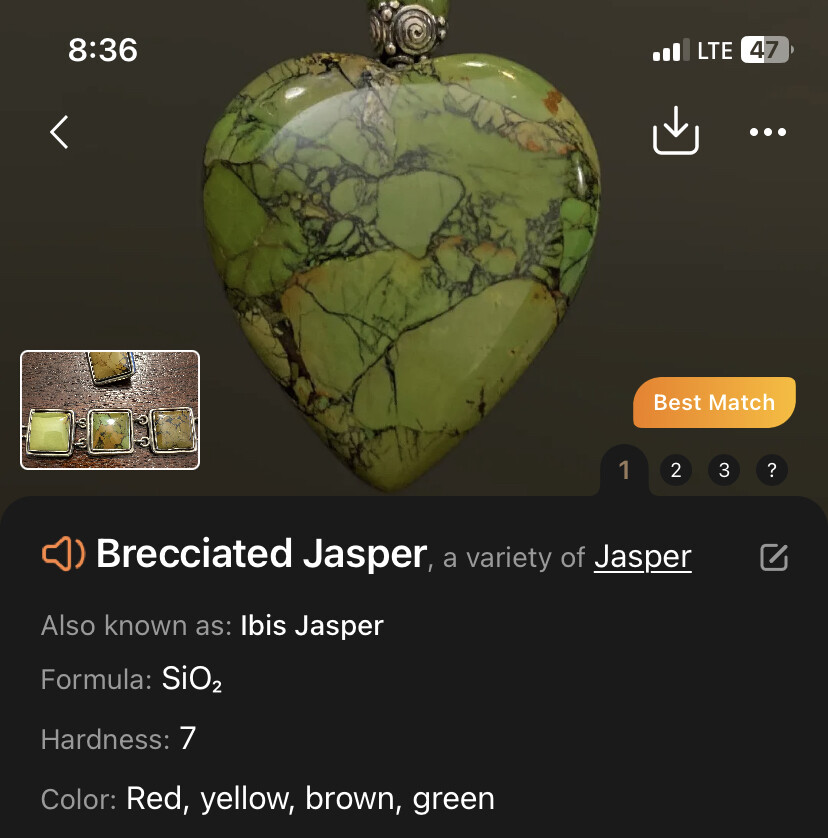Switch to match result 3
Viewport: 828px width, 838px height.
724,470
